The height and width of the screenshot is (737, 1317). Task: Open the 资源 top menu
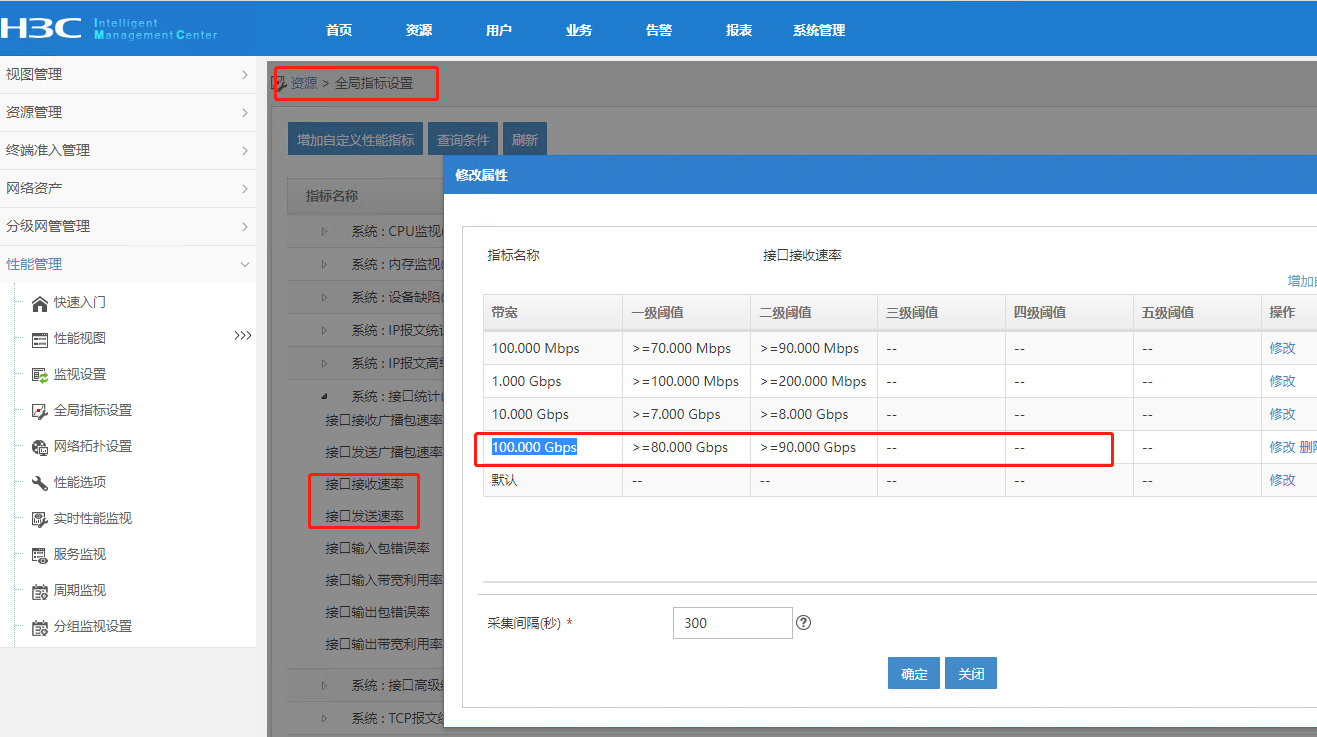click(x=419, y=30)
